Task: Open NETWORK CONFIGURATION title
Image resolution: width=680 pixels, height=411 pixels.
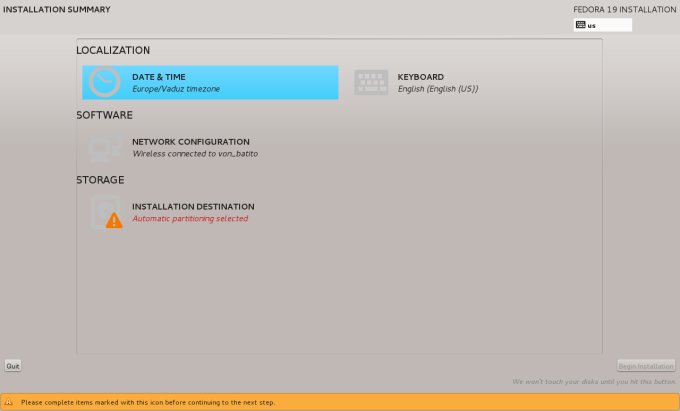Action: 191,142
